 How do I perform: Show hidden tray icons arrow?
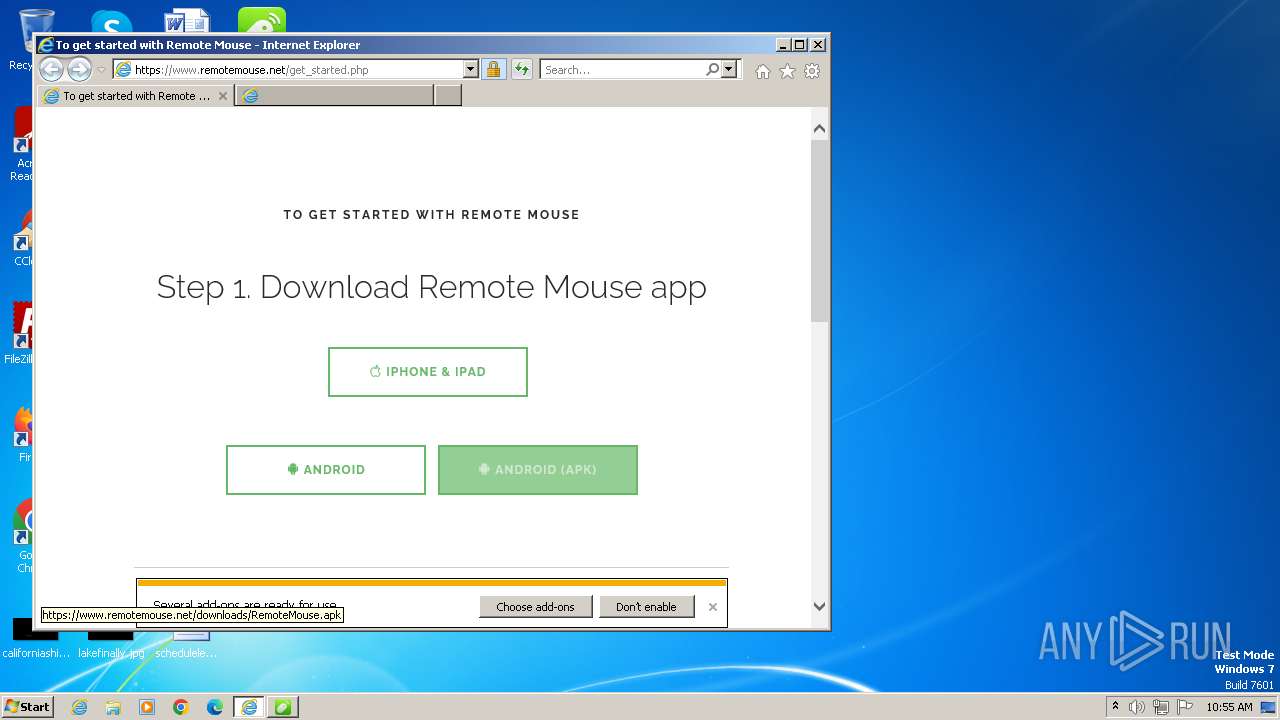tap(1116, 706)
